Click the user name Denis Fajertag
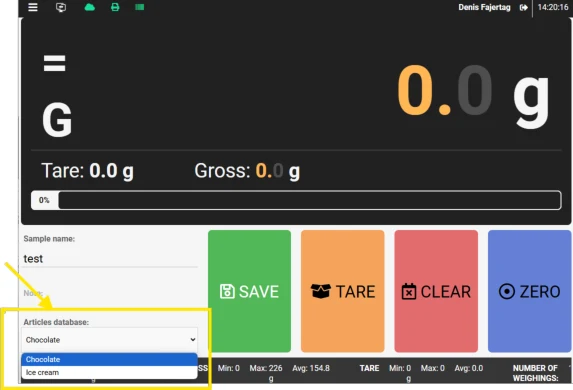Screen dimensions: 573x390 pyautogui.click(x=484, y=8)
